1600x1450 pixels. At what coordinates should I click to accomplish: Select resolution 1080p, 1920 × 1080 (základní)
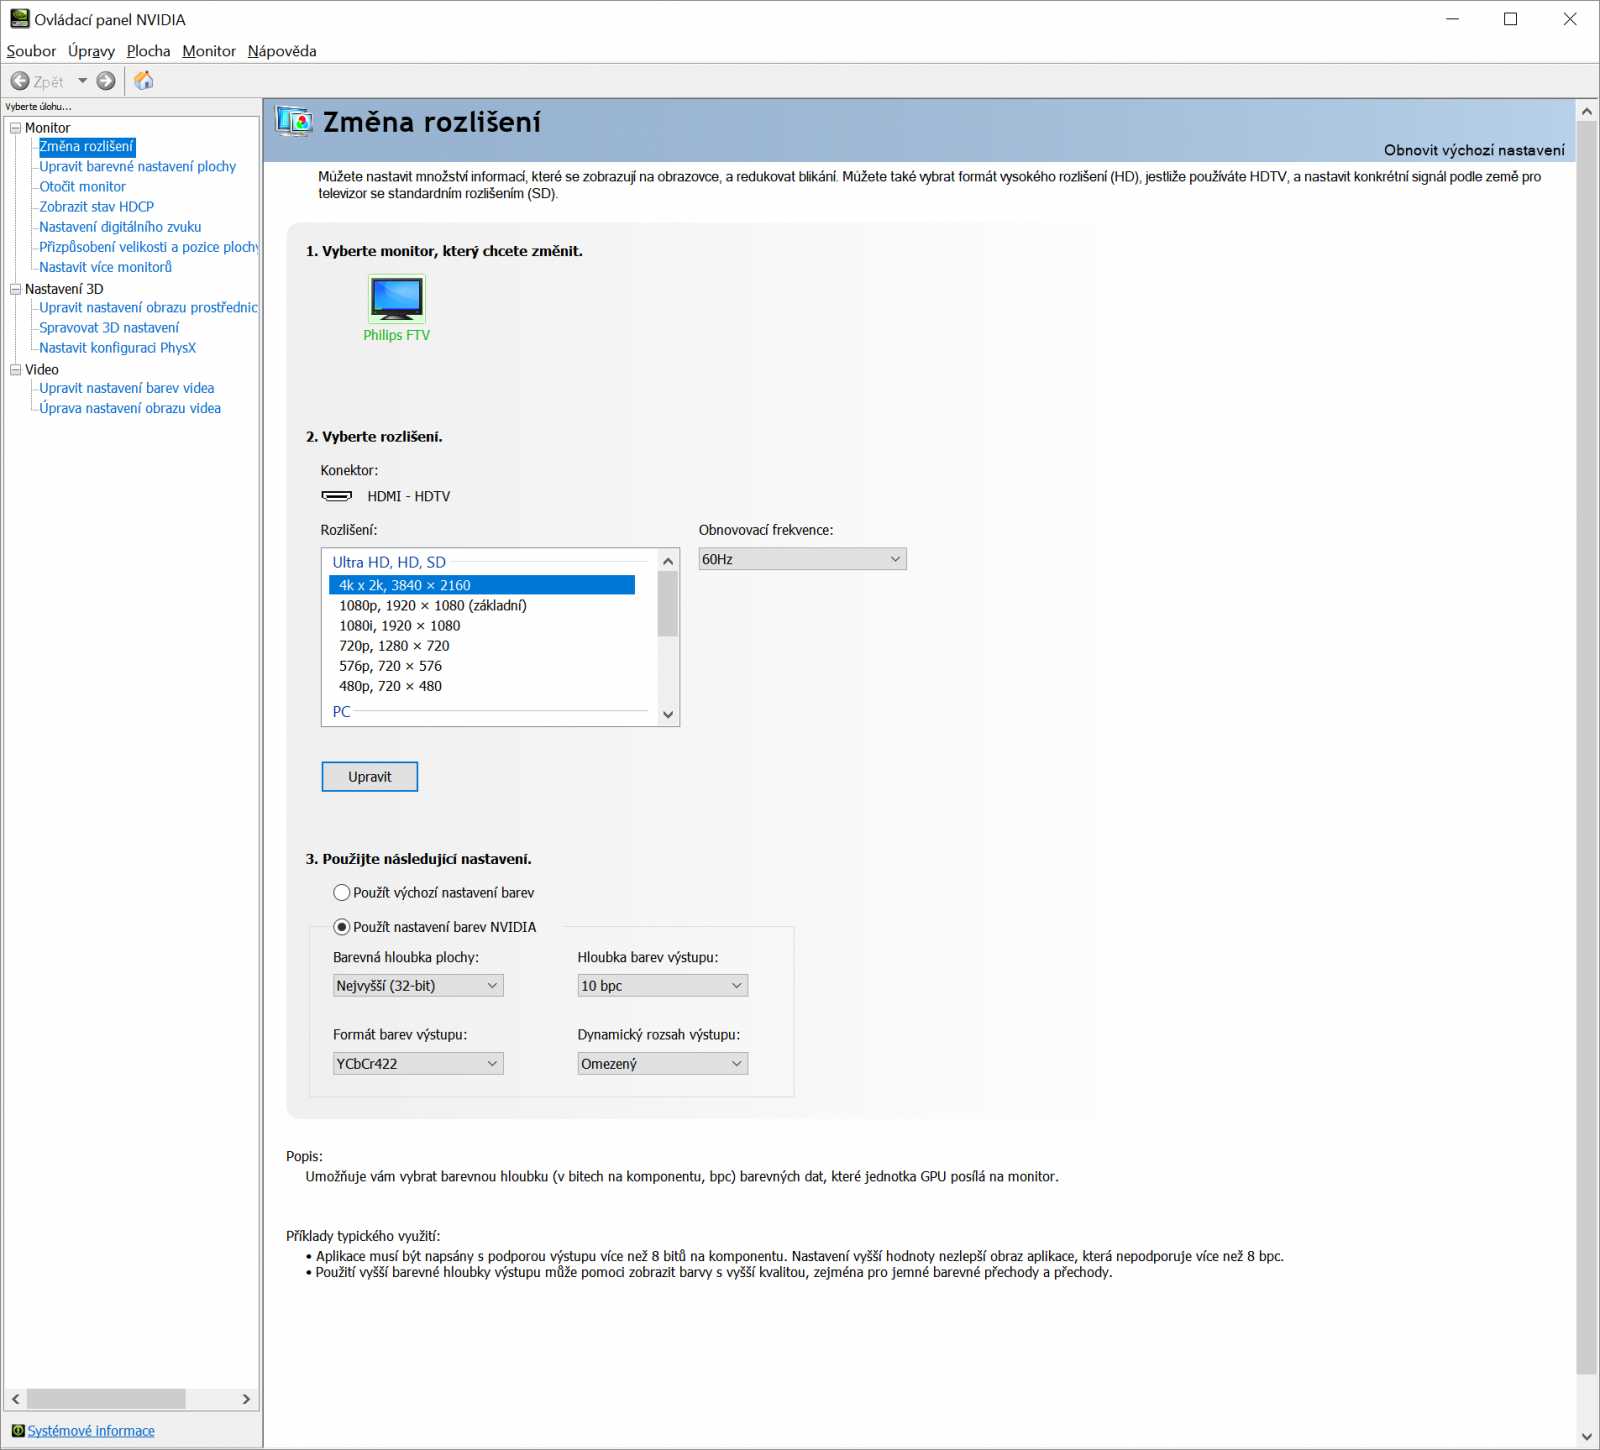pyautogui.click(x=433, y=605)
